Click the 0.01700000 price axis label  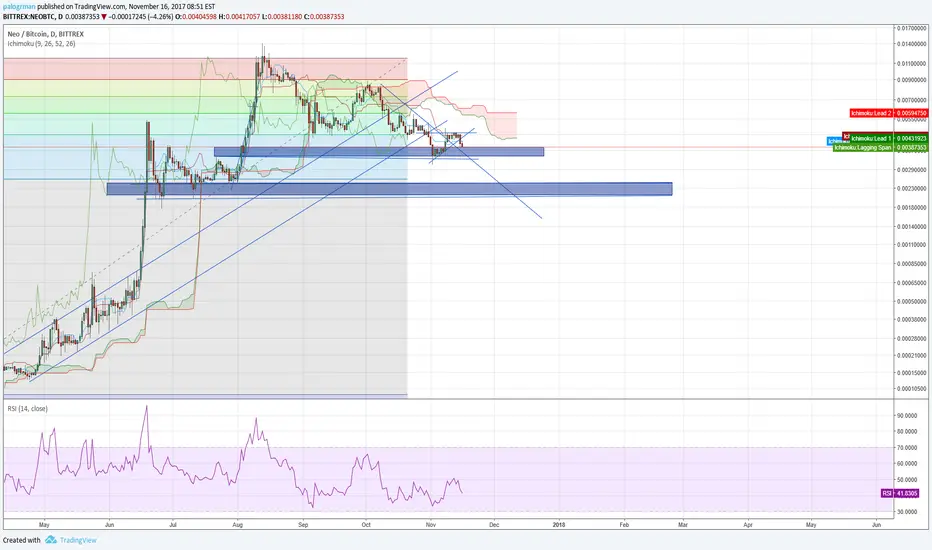pyautogui.click(x=912, y=28)
